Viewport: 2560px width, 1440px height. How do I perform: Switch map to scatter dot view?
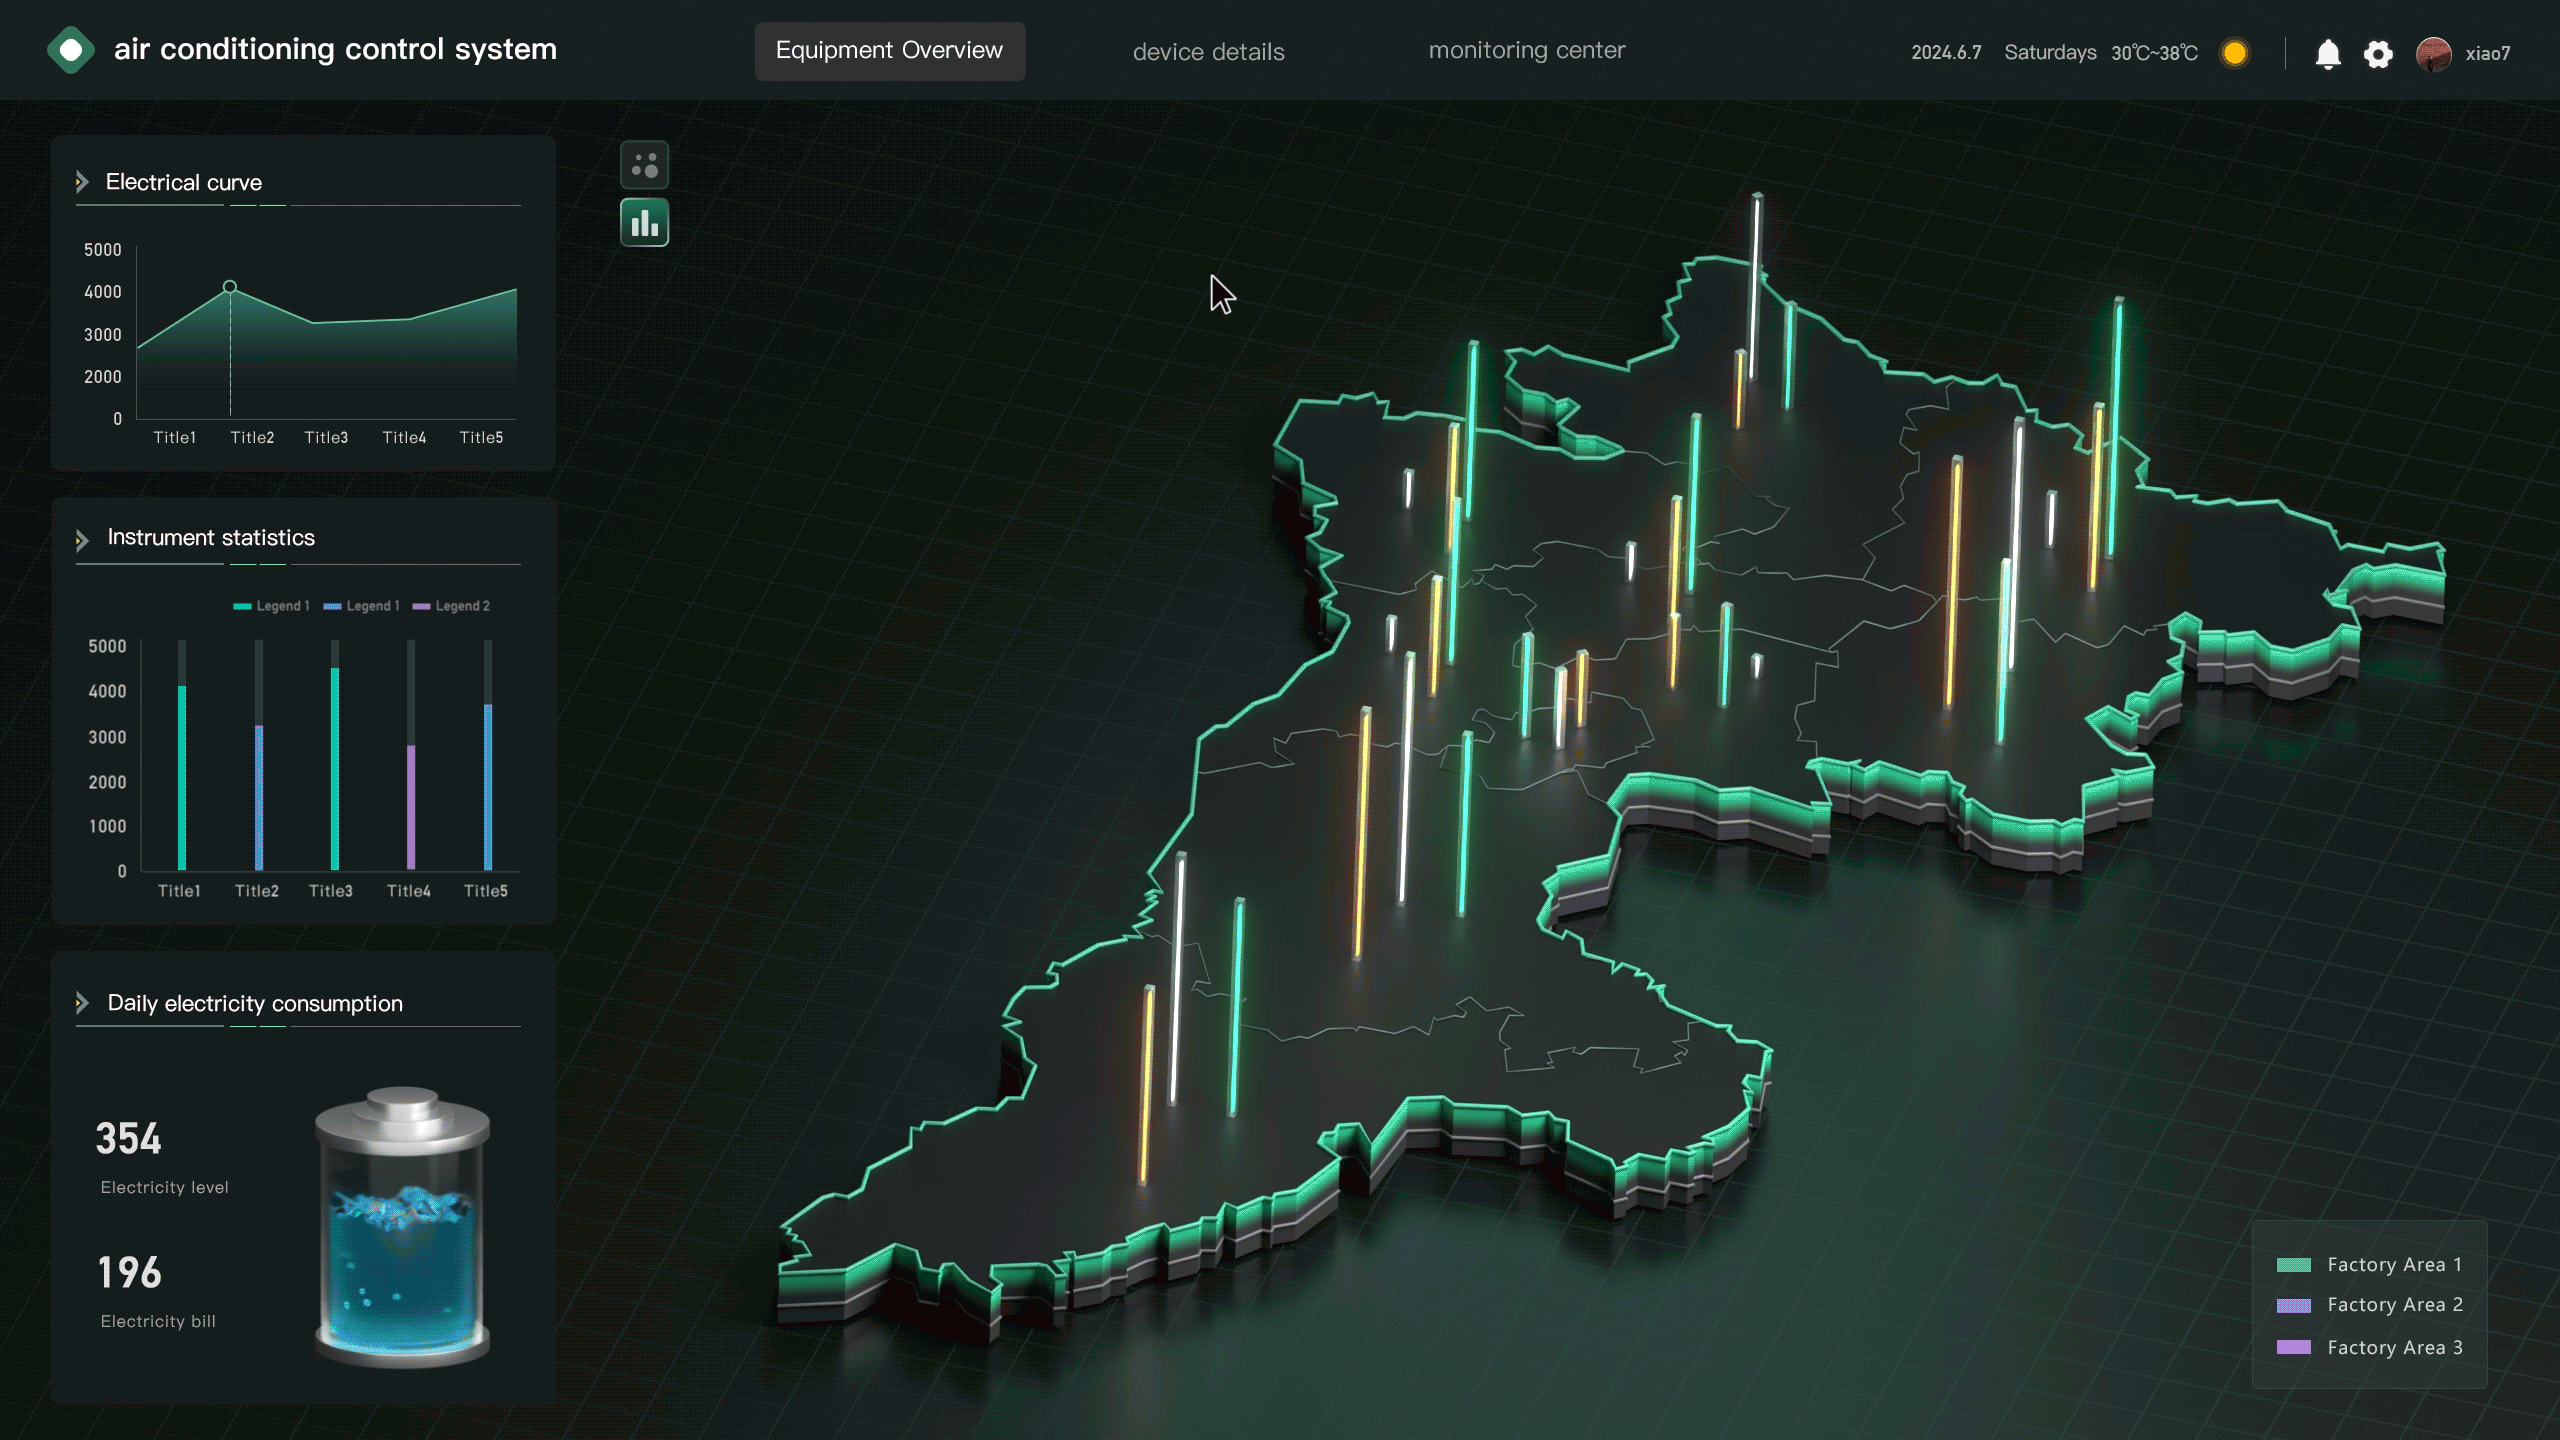coord(645,165)
